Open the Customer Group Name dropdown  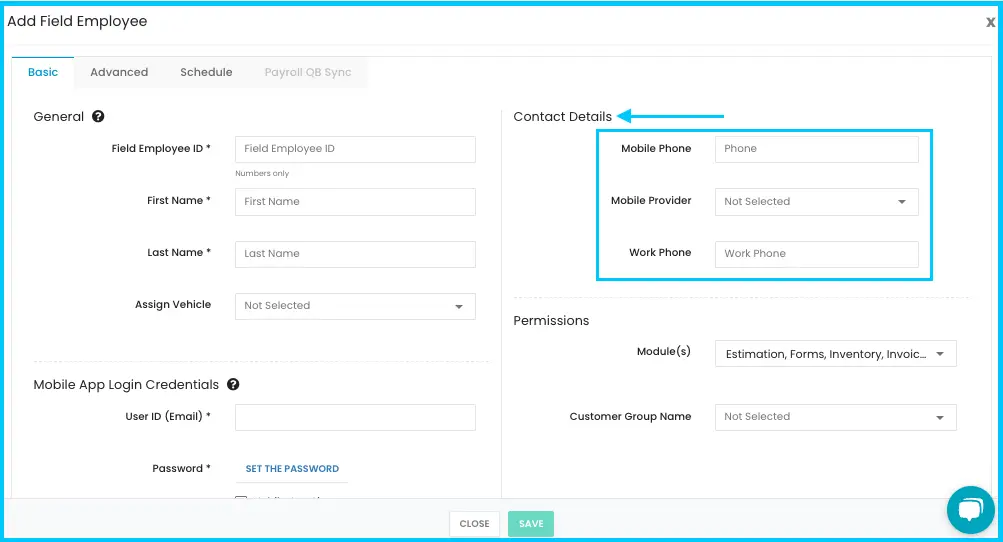[835, 417]
